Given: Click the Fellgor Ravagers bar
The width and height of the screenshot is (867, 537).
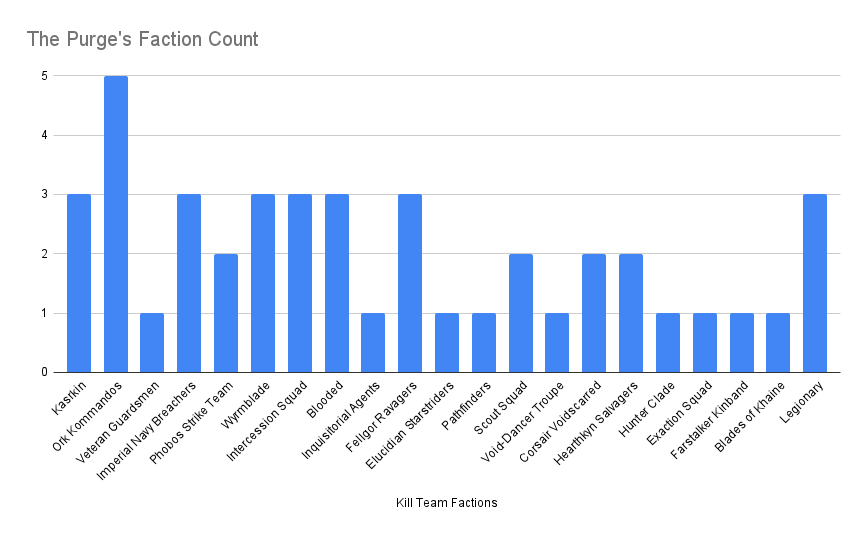Looking at the screenshot, I should click(x=410, y=283).
